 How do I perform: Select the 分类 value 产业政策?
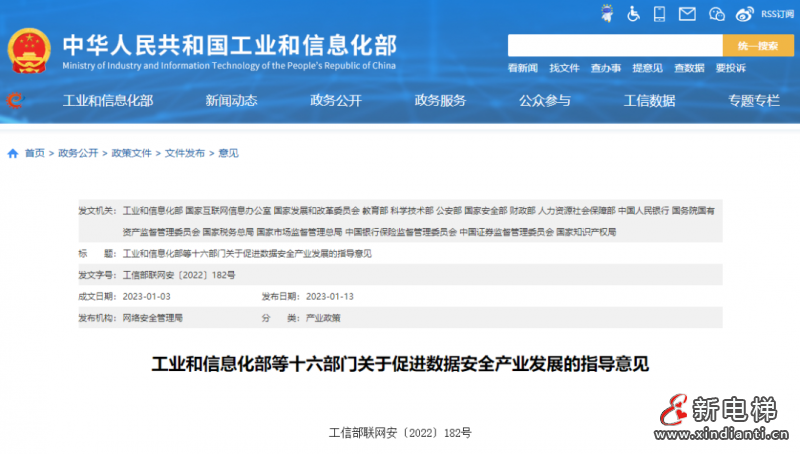tap(323, 318)
